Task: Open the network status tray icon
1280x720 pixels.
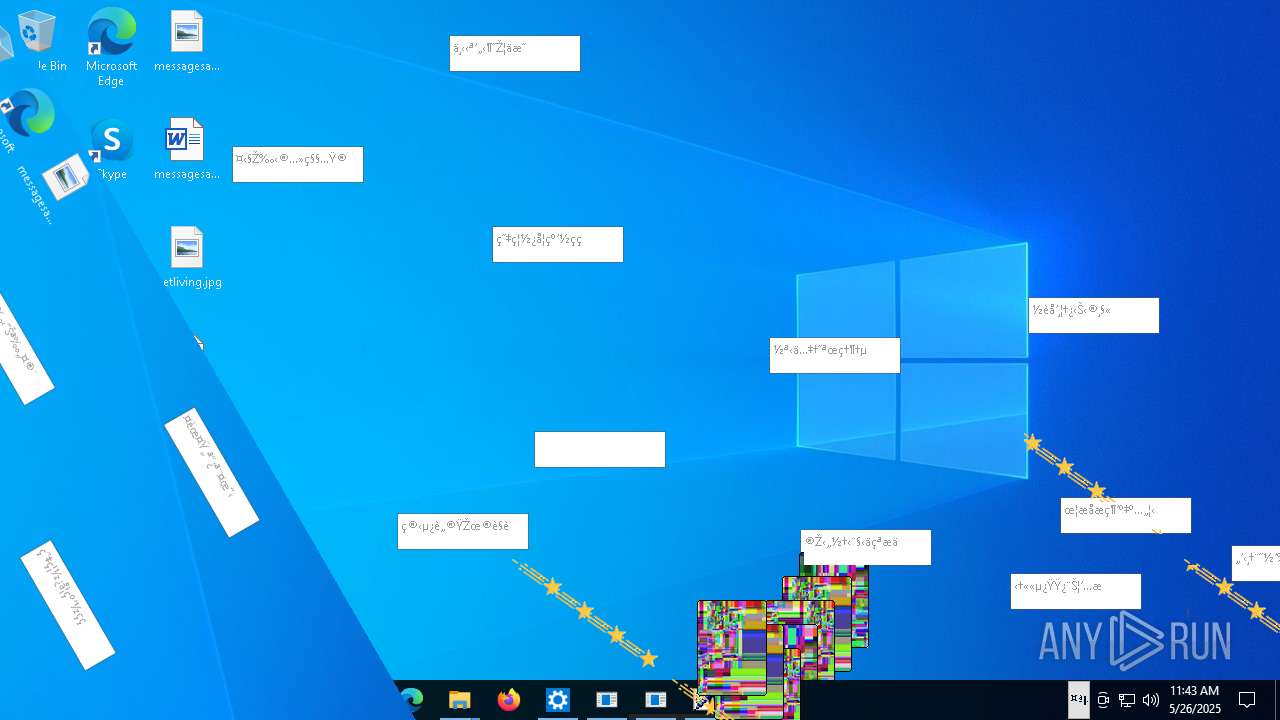Action: [x=1127, y=700]
